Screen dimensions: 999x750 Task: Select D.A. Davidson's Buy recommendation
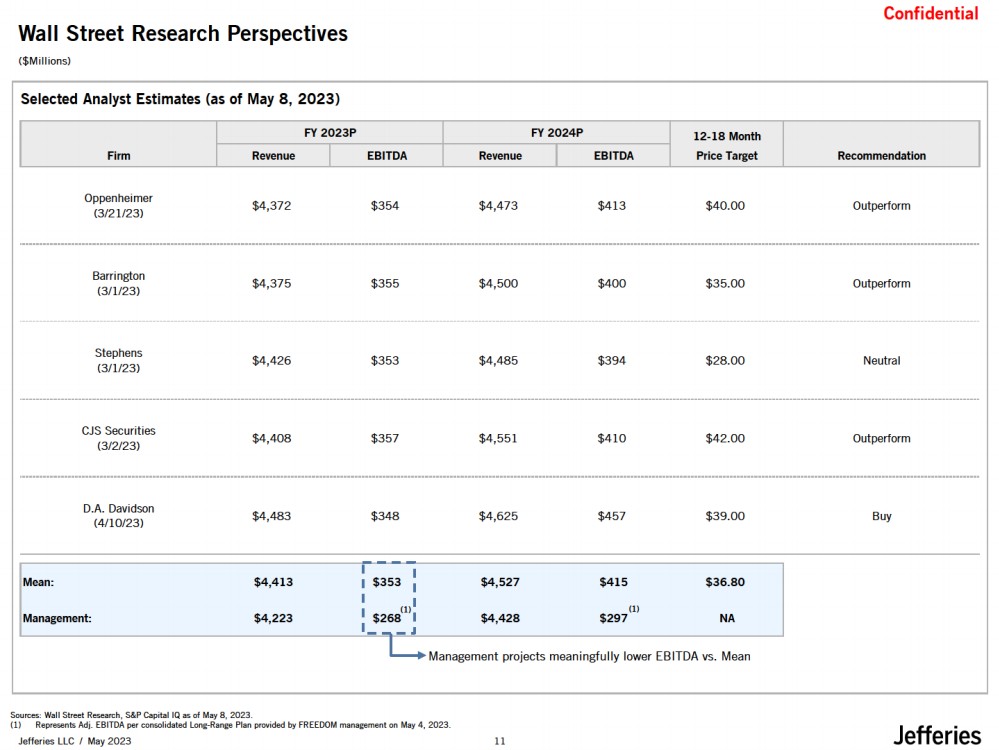881,516
